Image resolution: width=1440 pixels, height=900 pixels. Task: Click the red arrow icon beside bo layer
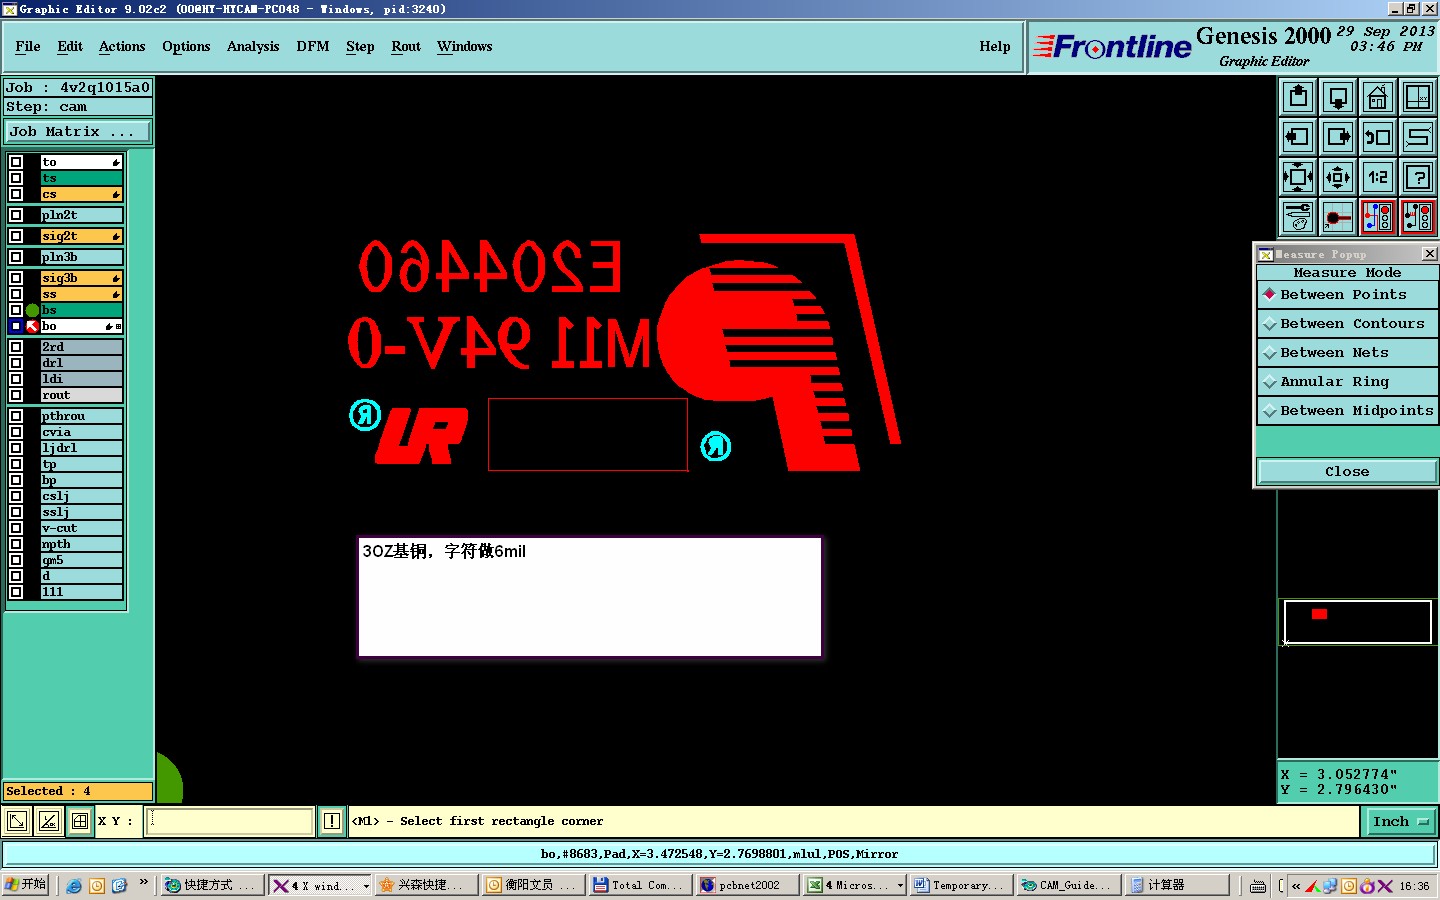(32, 327)
